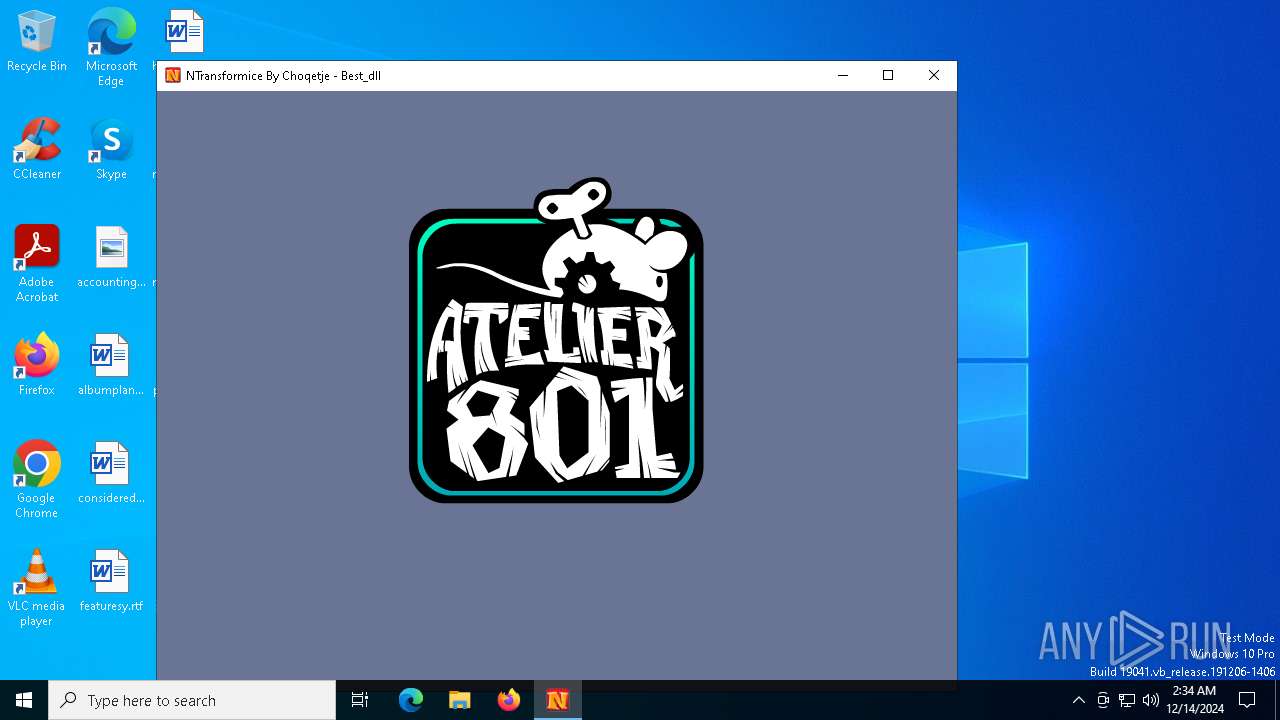
Task: Show hidden system tray icons
Action: point(1078,700)
